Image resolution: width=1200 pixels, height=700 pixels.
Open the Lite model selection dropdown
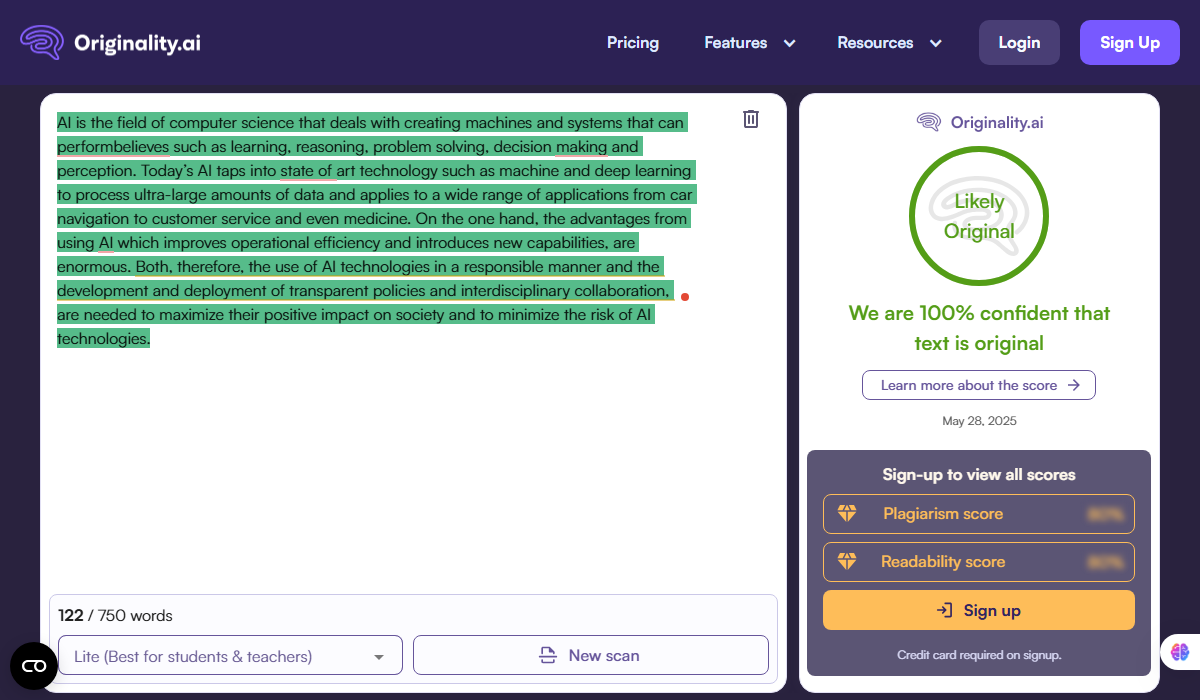[x=230, y=656]
